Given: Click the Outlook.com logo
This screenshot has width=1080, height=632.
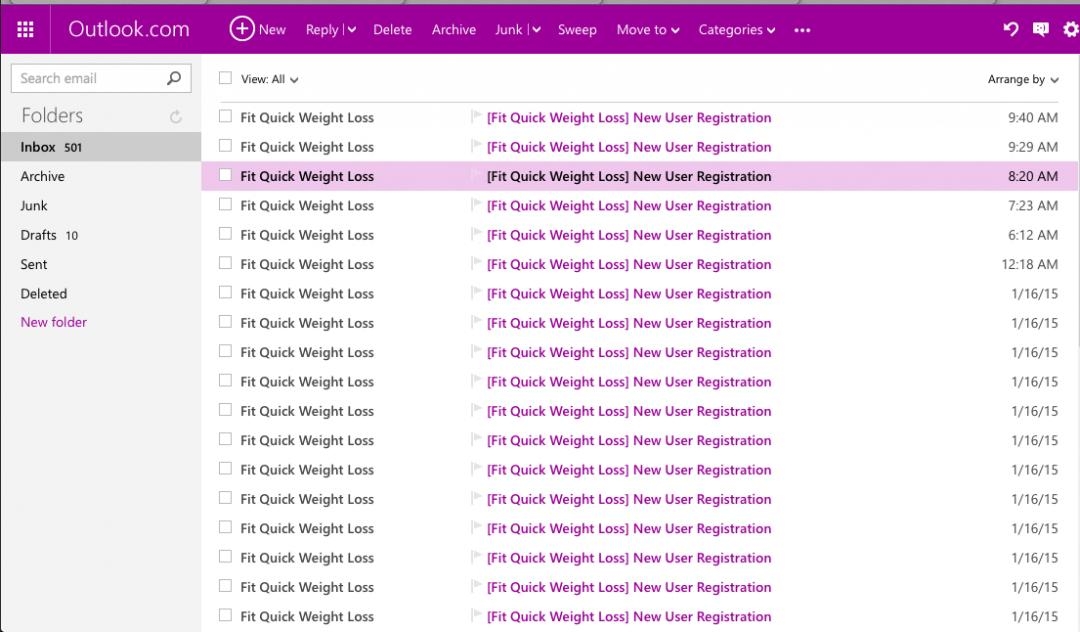Looking at the screenshot, I should tap(129, 29).
